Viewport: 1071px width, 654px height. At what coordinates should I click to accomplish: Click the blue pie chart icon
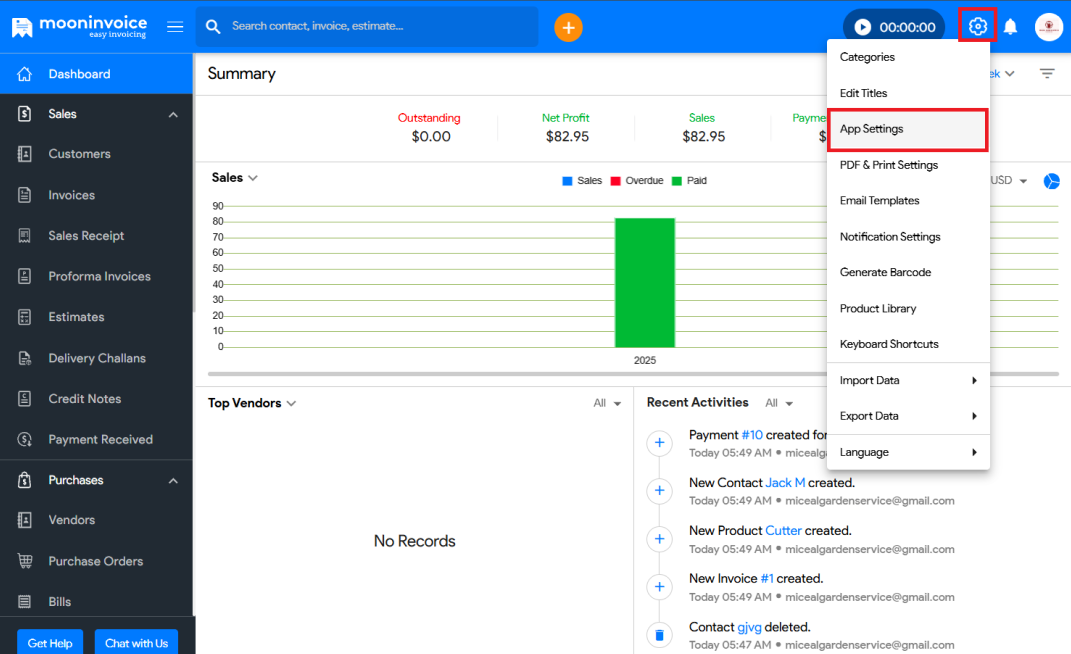1051,181
